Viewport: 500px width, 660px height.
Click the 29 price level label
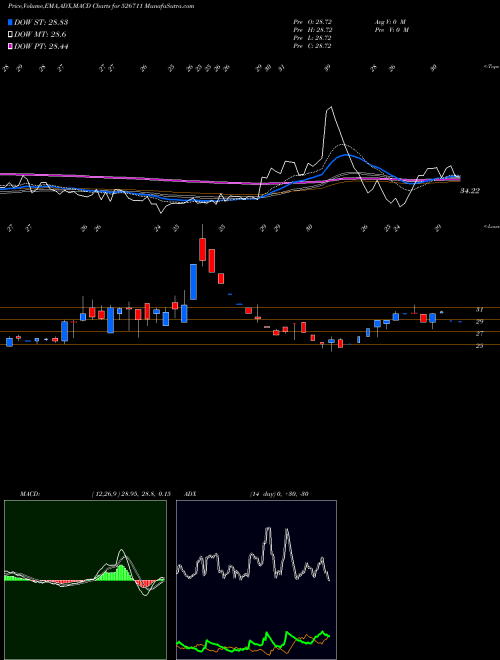point(479,322)
